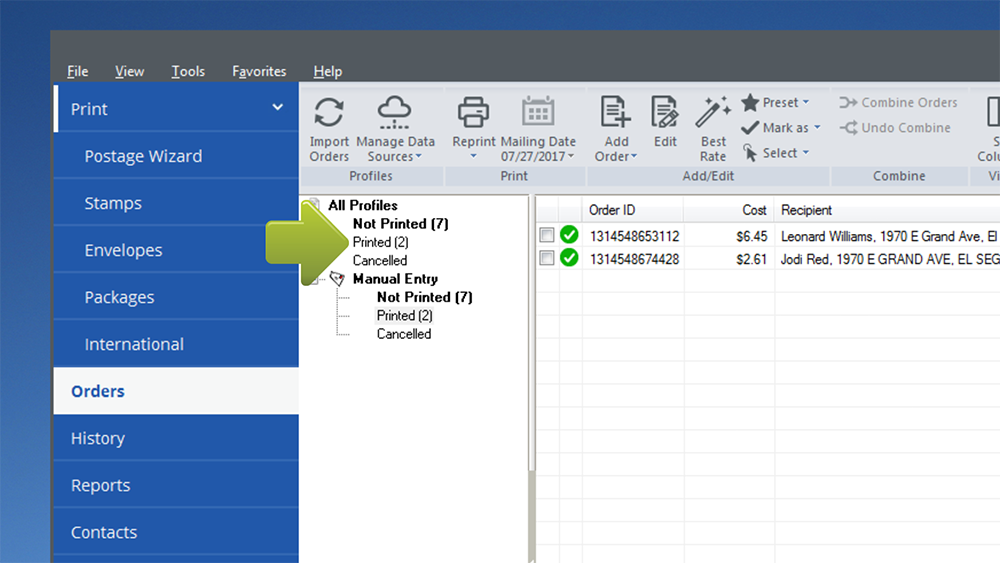
Task: Select the Best Rate wand icon
Action: pos(713,112)
